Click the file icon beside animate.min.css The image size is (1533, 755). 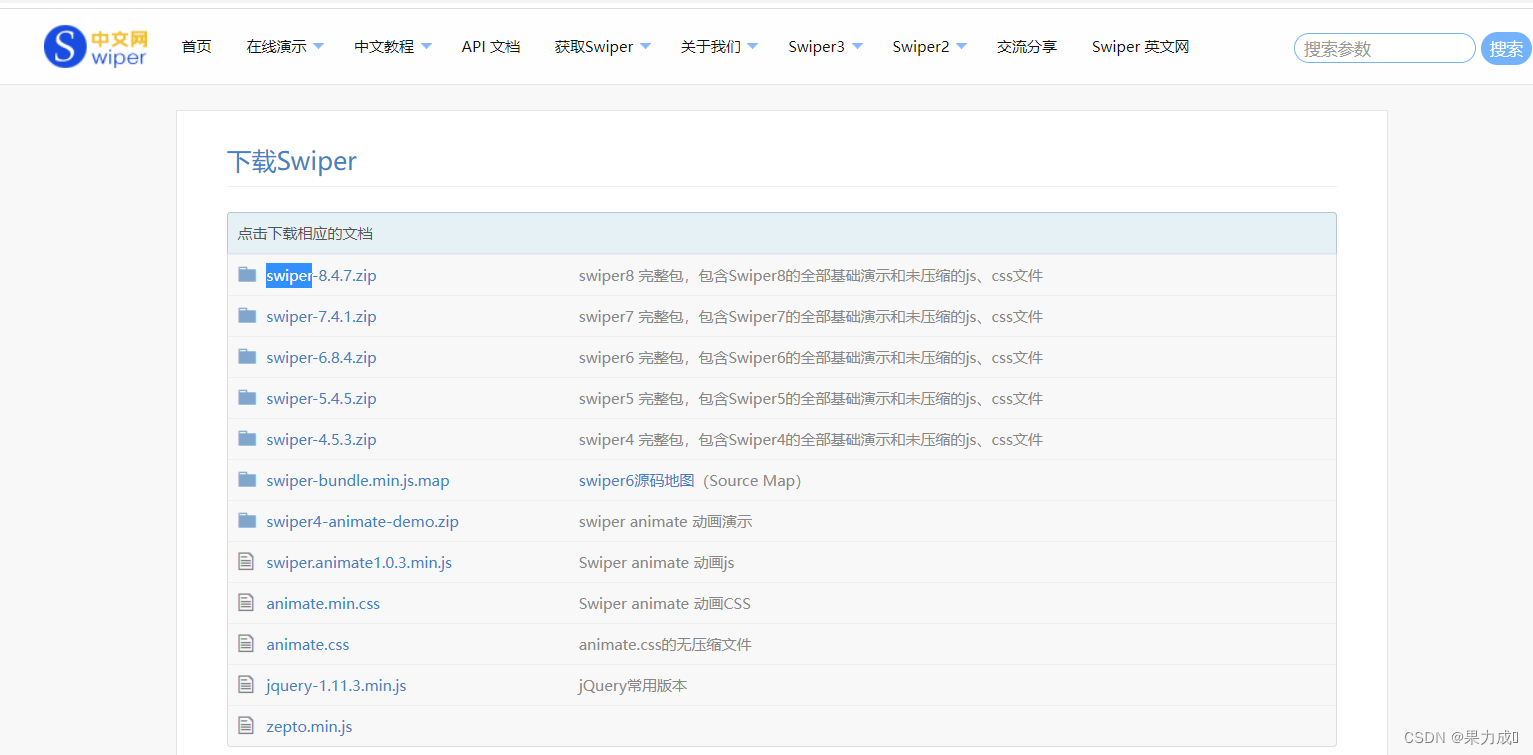pyautogui.click(x=247, y=602)
